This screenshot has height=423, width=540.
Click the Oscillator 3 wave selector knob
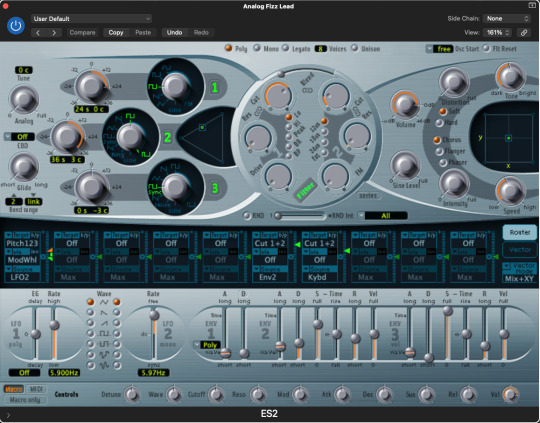[x=176, y=188]
